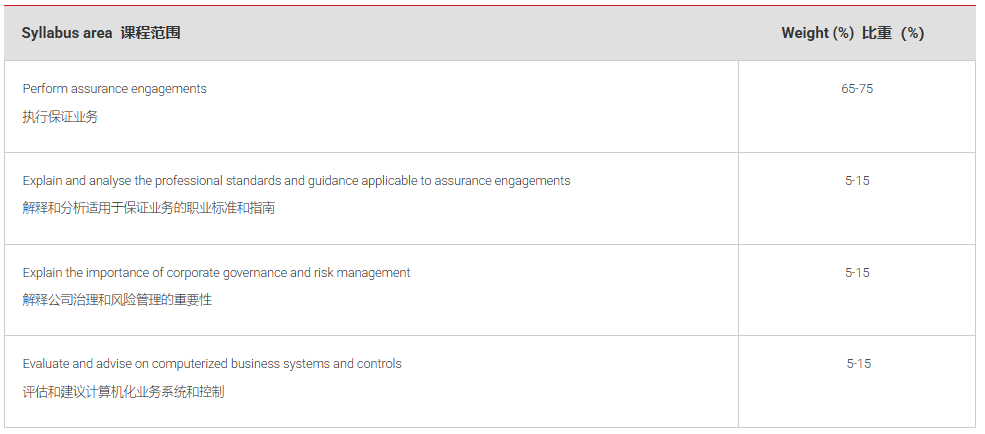The width and height of the screenshot is (985, 434).
Task: Click the 5-15 weight in the computerized systems row
Action: tap(857, 364)
